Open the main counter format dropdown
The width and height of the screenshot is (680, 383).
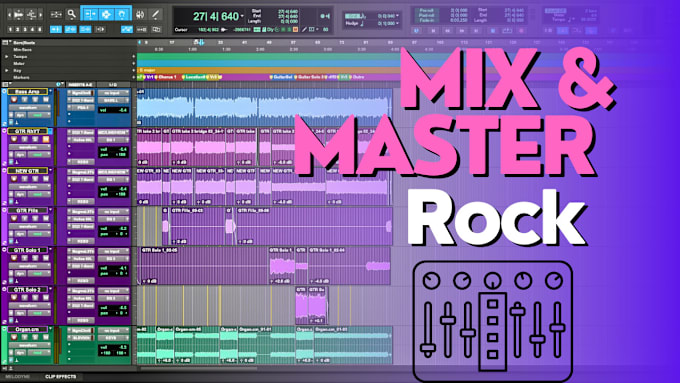[242, 17]
